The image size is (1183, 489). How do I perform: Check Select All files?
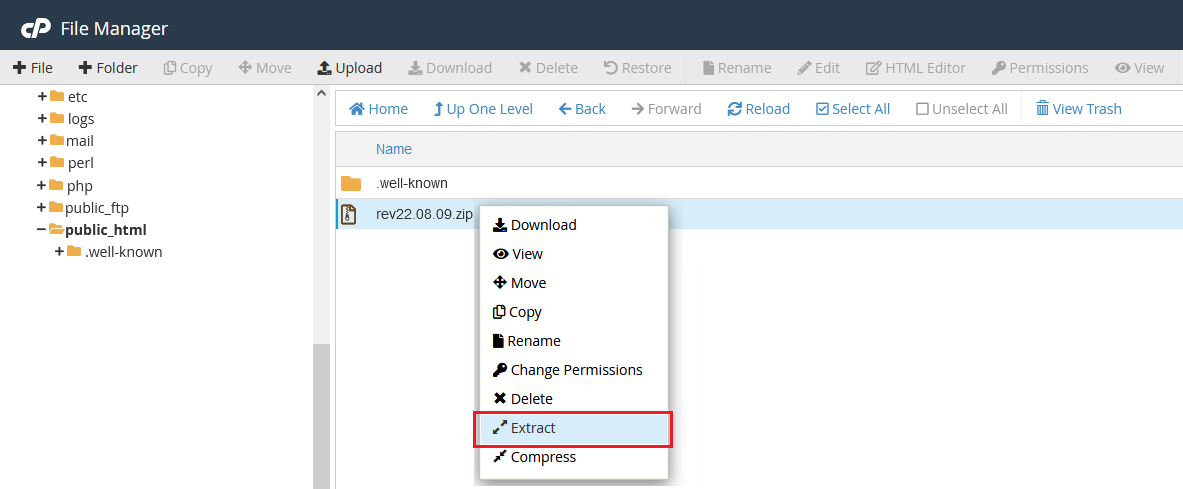(x=852, y=109)
